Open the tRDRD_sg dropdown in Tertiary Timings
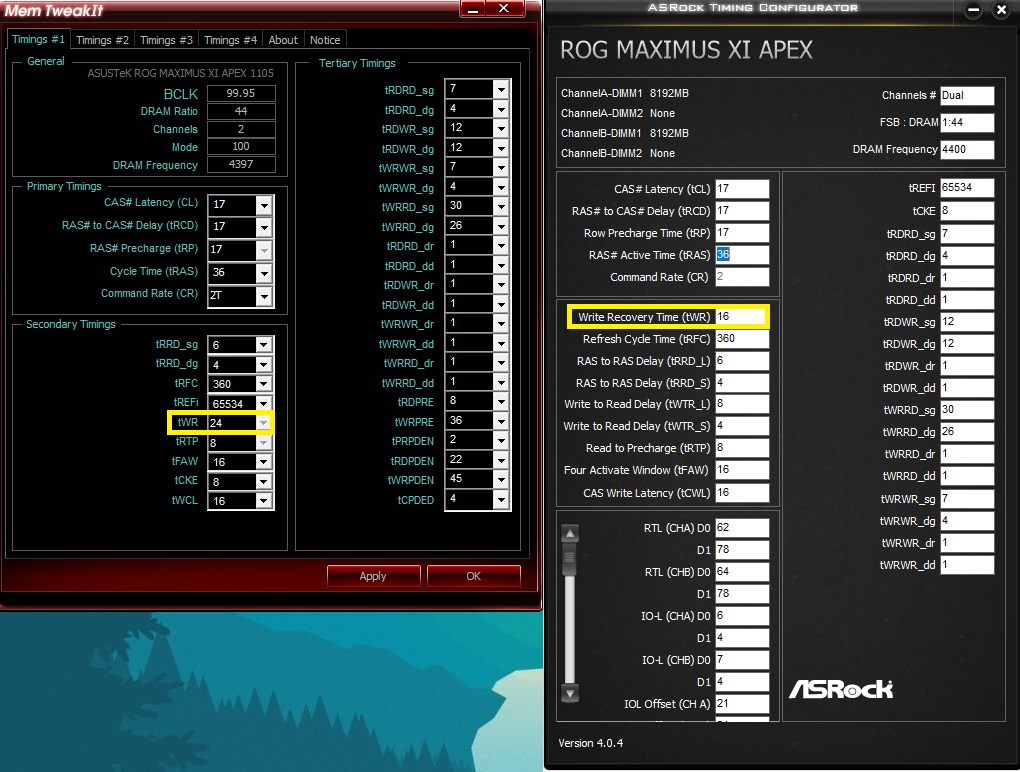 [500, 89]
